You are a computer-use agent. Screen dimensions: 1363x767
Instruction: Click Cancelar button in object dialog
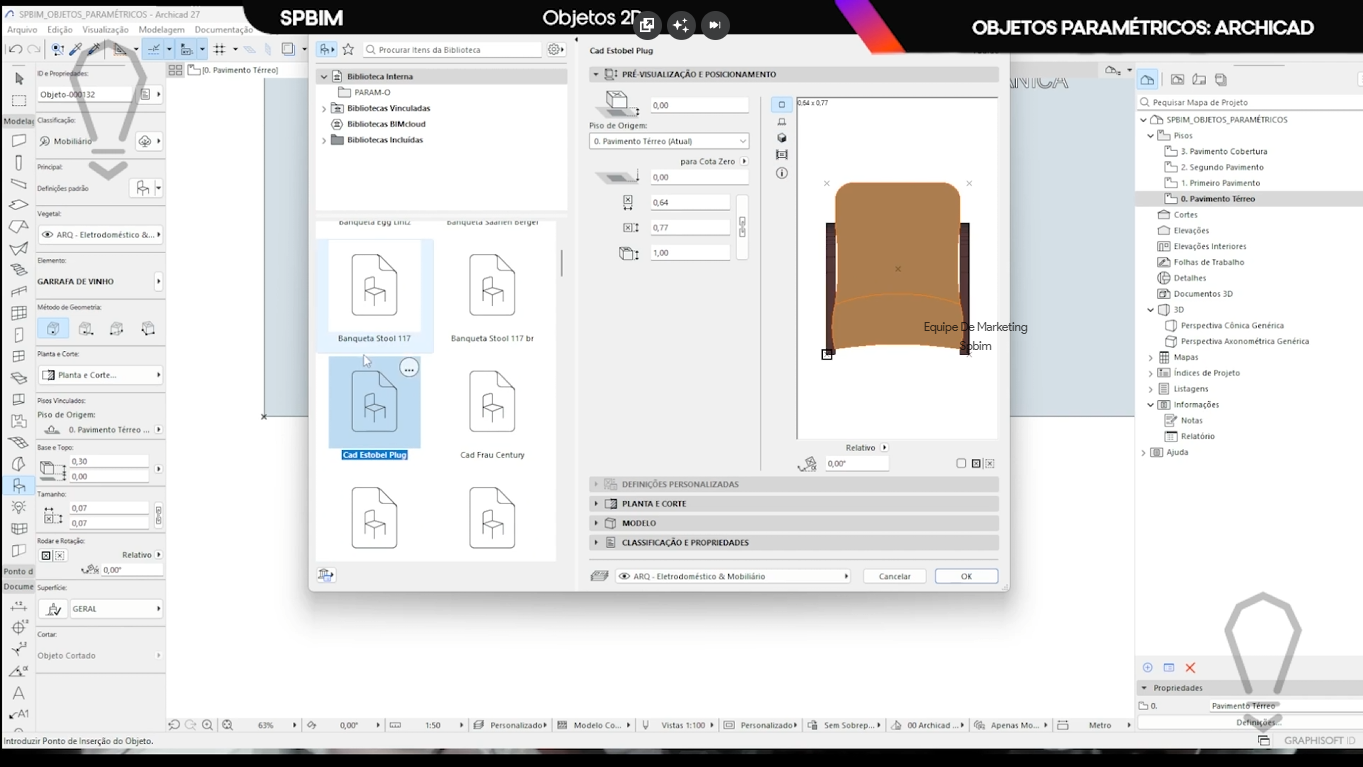pyautogui.click(x=894, y=576)
